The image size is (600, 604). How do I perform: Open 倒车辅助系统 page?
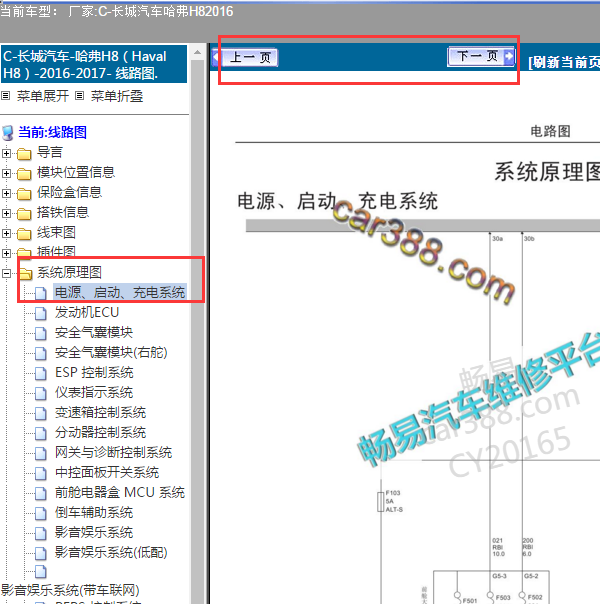pyautogui.click(x=94, y=513)
